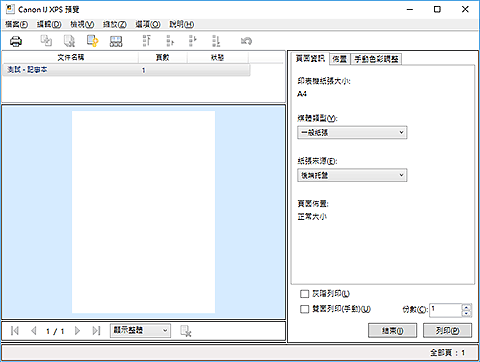This screenshot has width=480, height=362.
Task: Click the A4 printer paper size value
Action: pos(302,94)
